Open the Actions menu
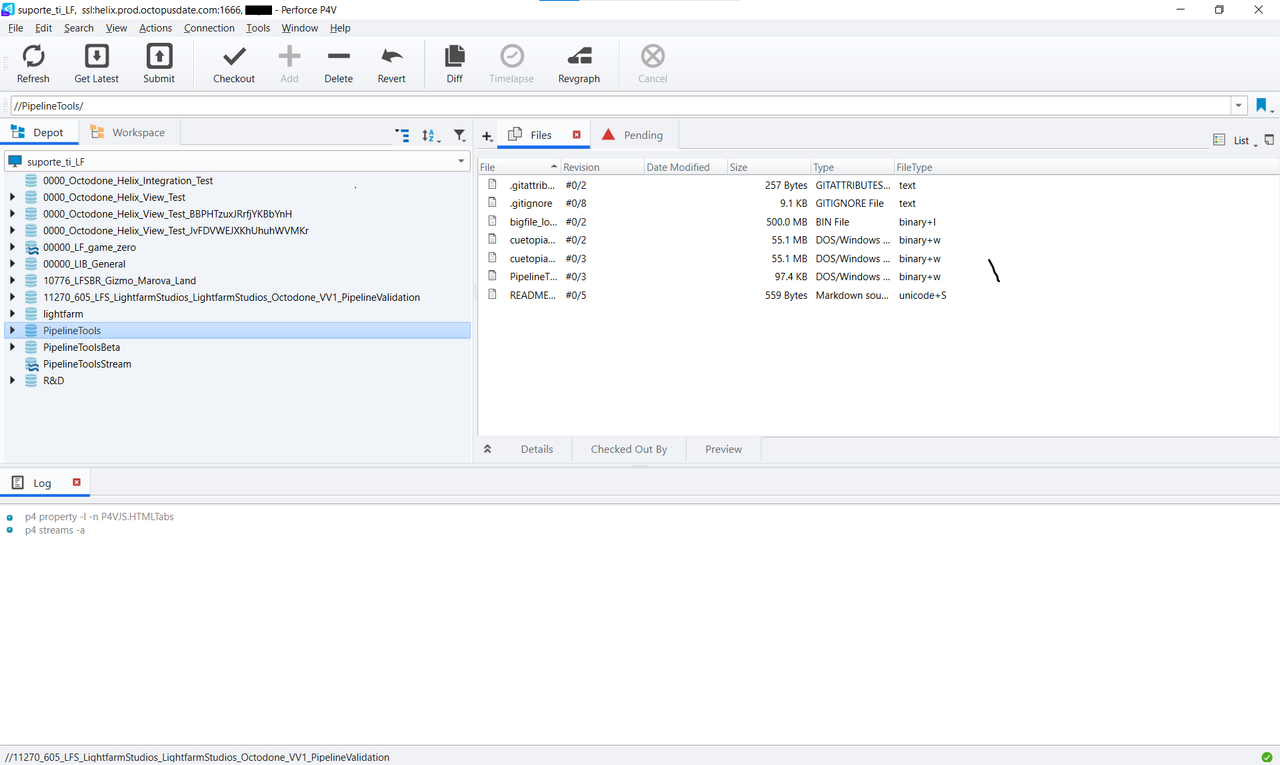This screenshot has width=1280, height=765. (156, 28)
